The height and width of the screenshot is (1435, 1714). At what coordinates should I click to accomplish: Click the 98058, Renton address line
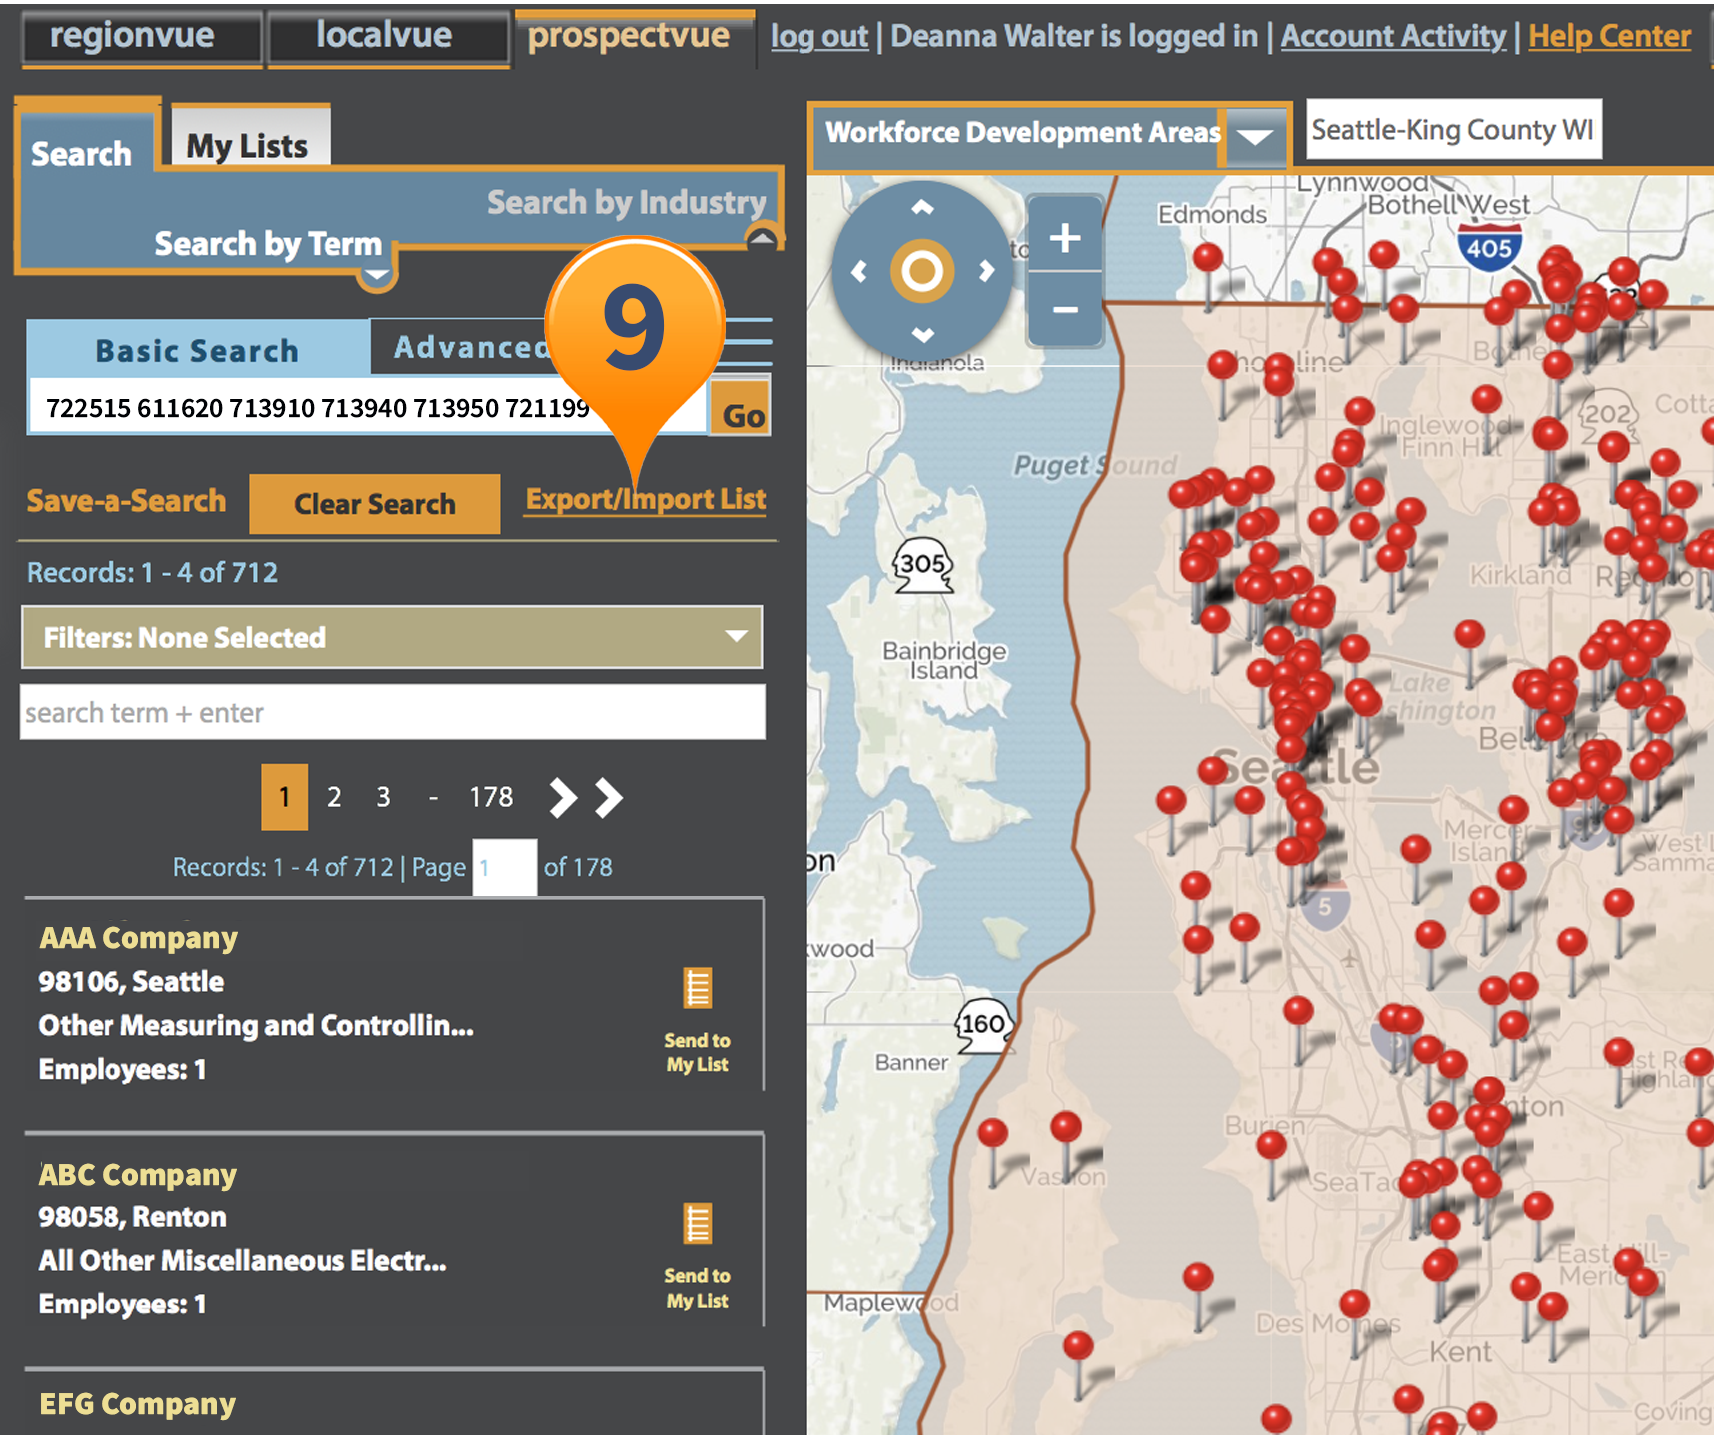(x=132, y=1217)
